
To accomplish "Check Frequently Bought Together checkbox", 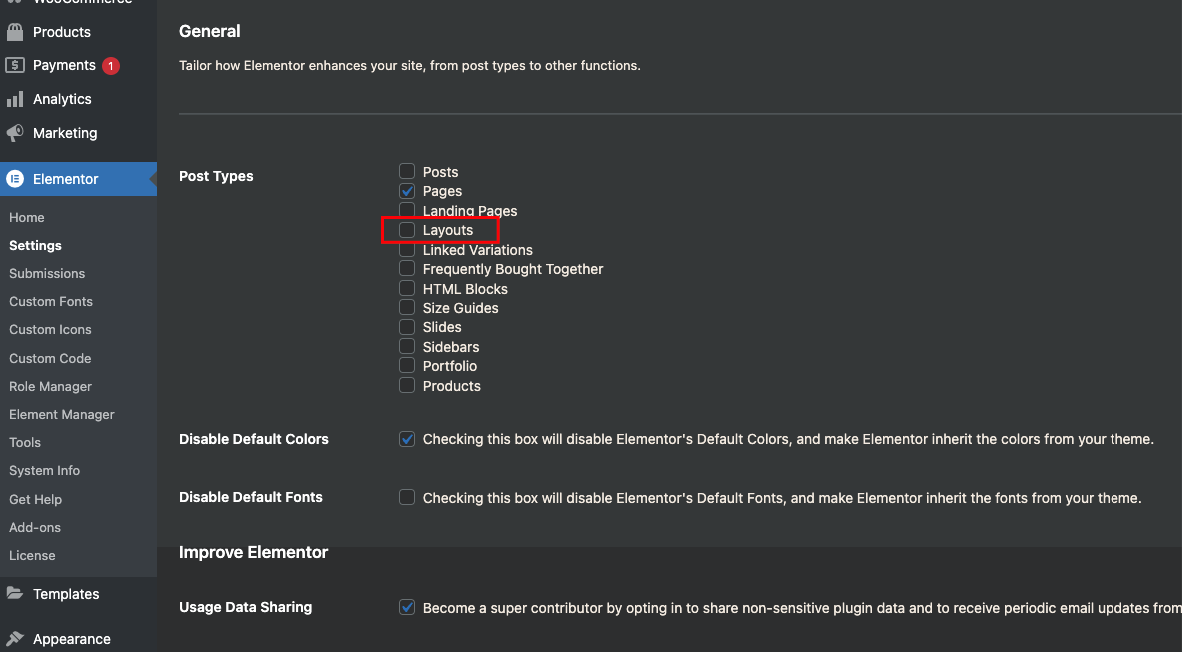I will pos(407,268).
